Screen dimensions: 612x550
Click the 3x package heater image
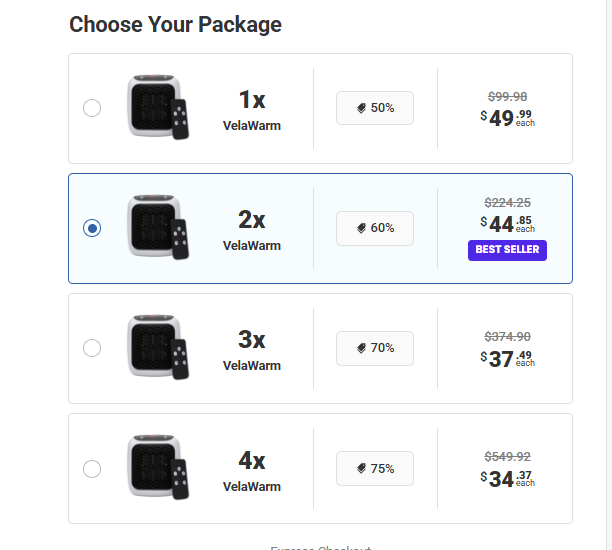(157, 347)
